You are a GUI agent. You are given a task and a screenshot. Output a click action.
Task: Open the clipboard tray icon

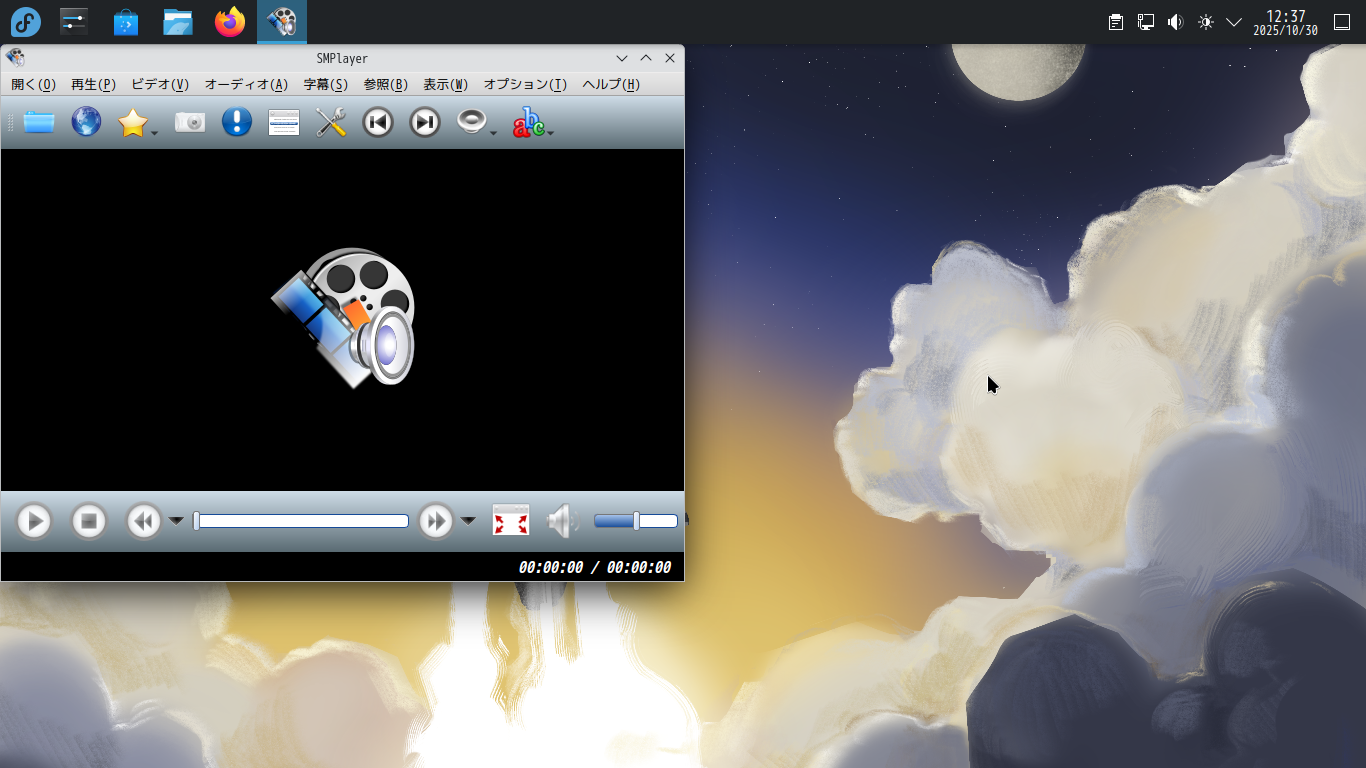point(1116,22)
